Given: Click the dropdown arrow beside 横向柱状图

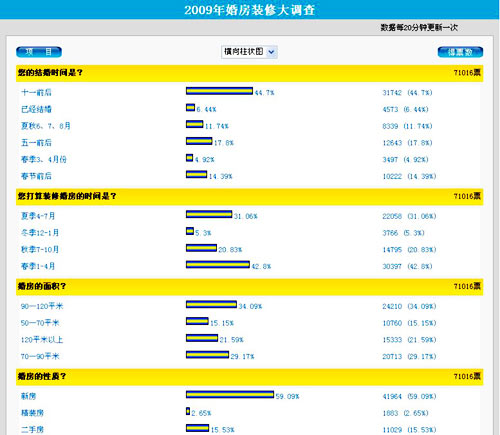Looking at the screenshot, I should tap(271, 52).
